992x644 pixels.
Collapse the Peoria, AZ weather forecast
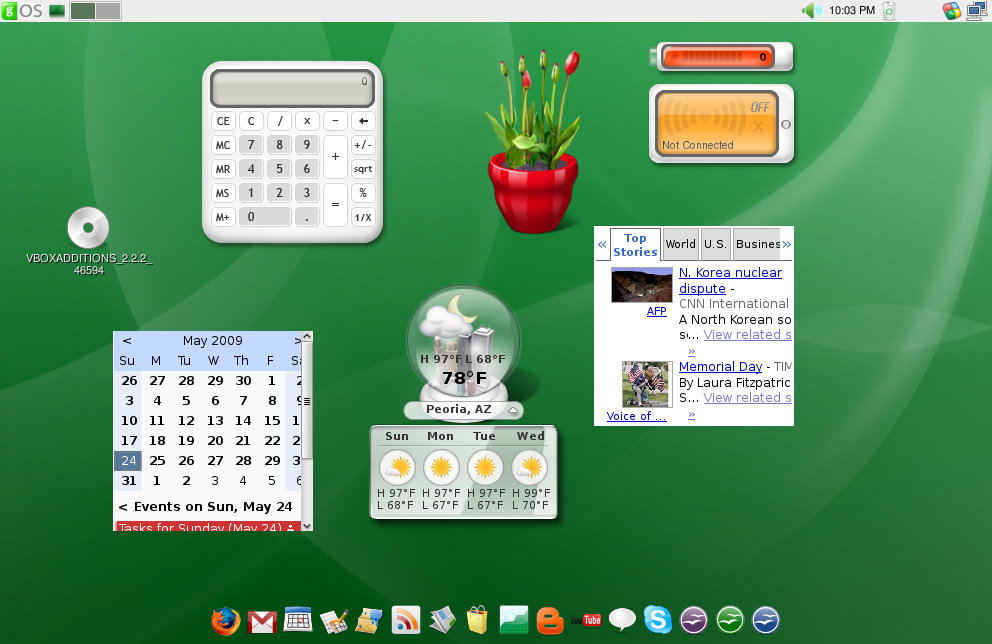click(513, 410)
